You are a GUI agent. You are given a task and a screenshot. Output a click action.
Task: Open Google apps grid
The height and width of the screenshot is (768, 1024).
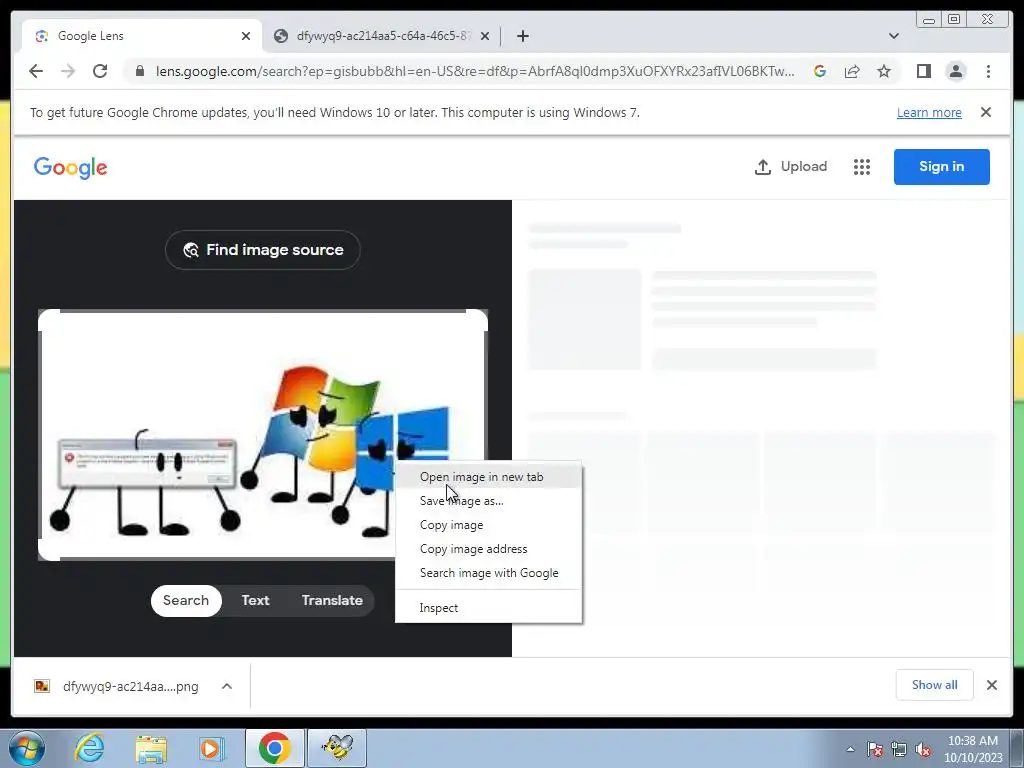click(x=861, y=167)
